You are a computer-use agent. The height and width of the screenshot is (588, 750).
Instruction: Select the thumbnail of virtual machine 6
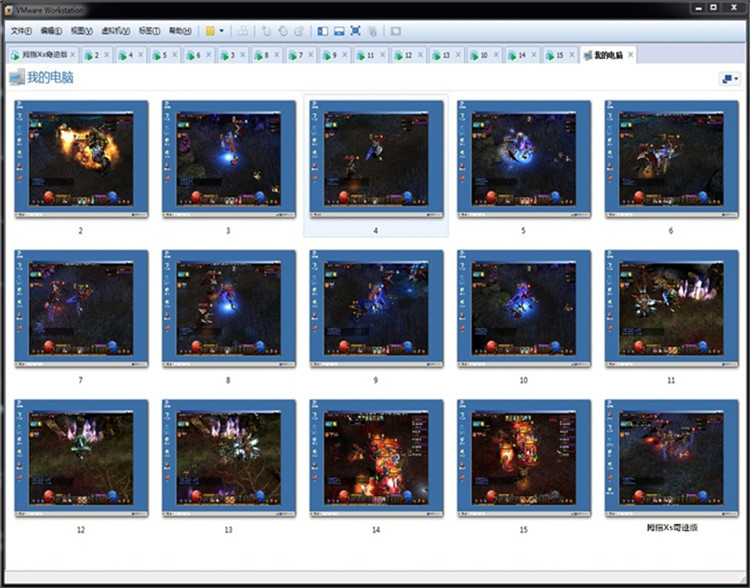point(672,159)
